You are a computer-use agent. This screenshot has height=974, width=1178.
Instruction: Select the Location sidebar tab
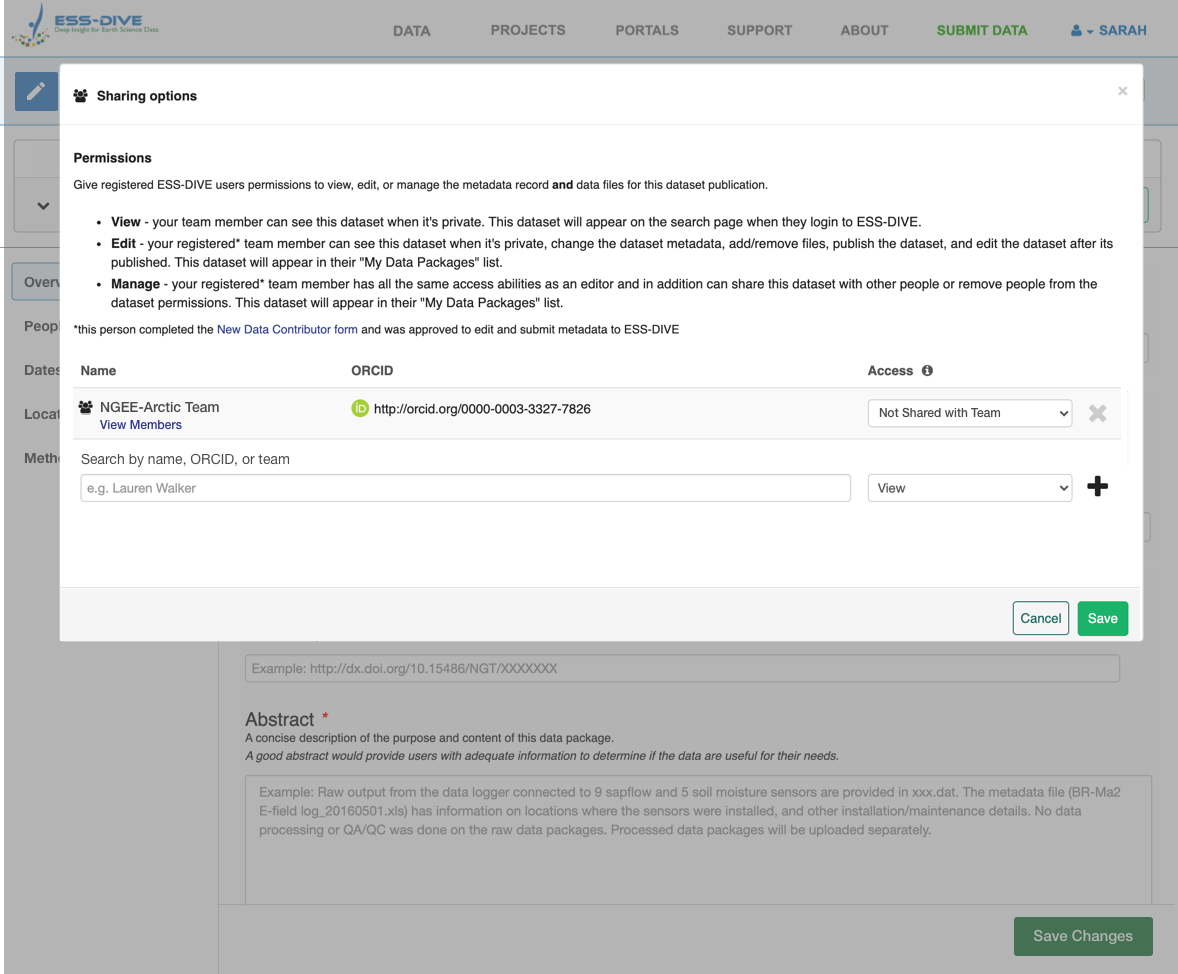(41, 414)
